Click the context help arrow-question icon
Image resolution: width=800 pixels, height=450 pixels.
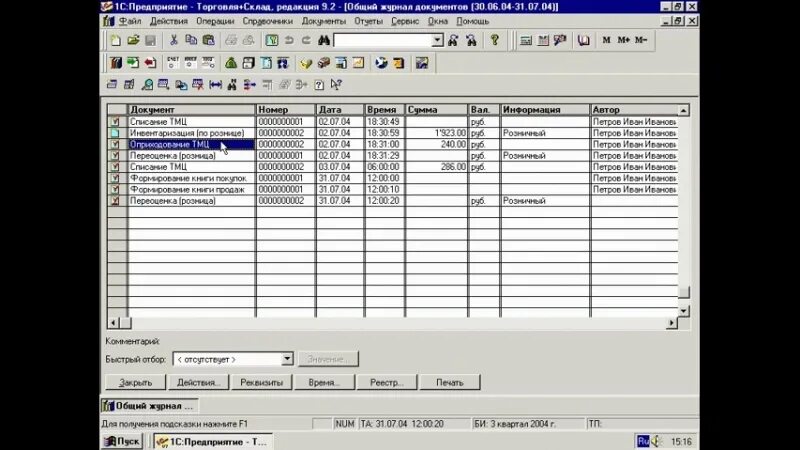336,85
